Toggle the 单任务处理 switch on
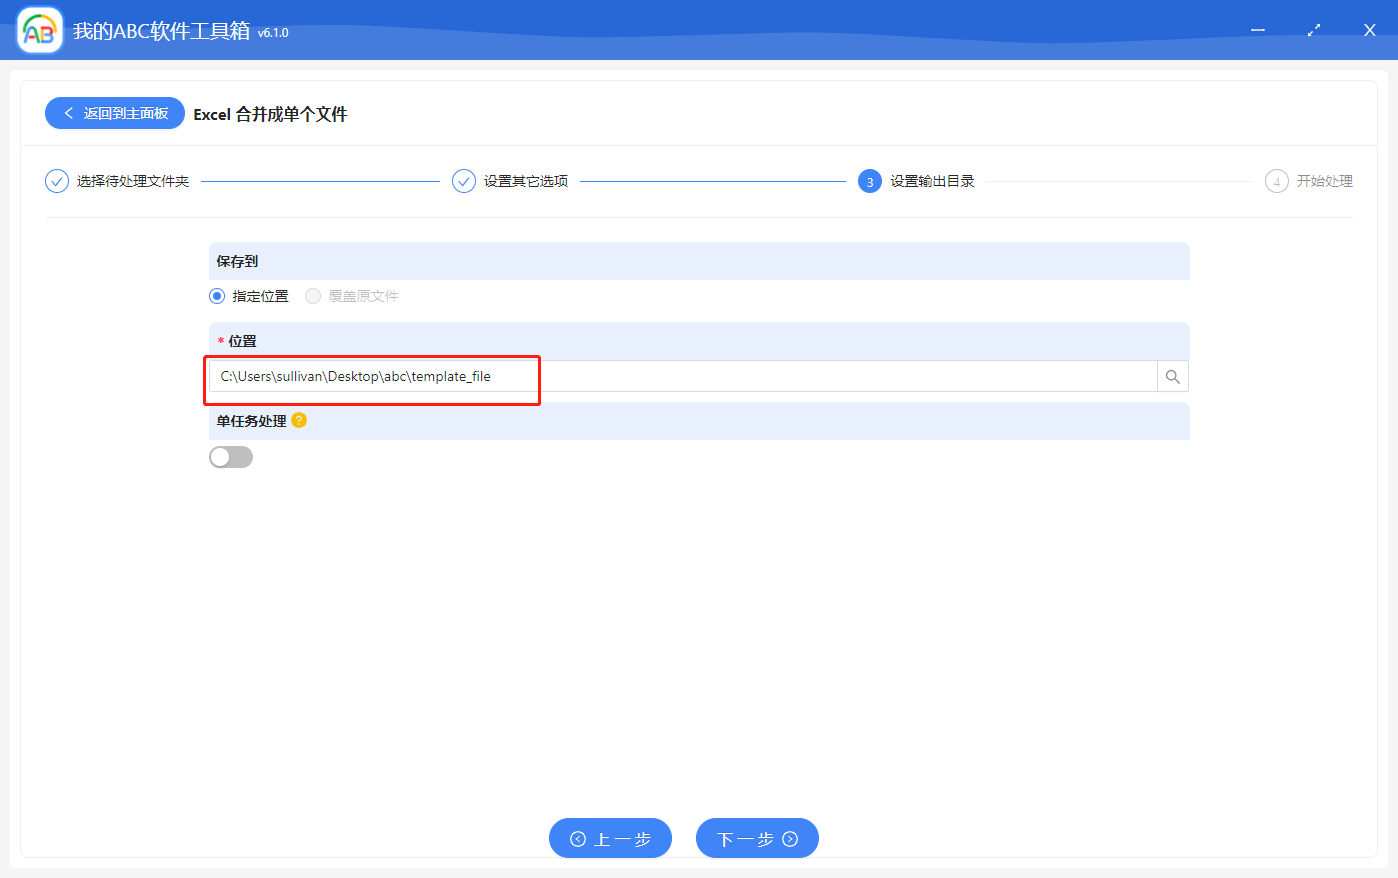This screenshot has height=878, width=1398. pyautogui.click(x=231, y=457)
